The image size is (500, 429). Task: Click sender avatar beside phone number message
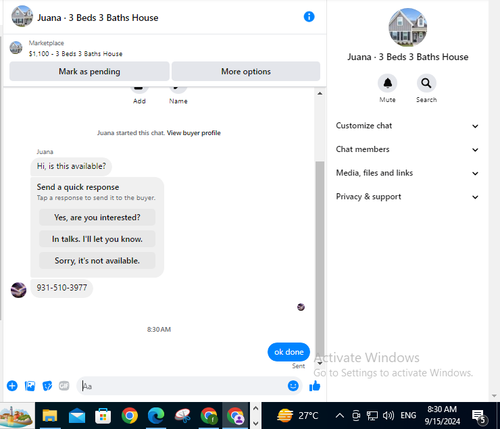tap(18, 290)
